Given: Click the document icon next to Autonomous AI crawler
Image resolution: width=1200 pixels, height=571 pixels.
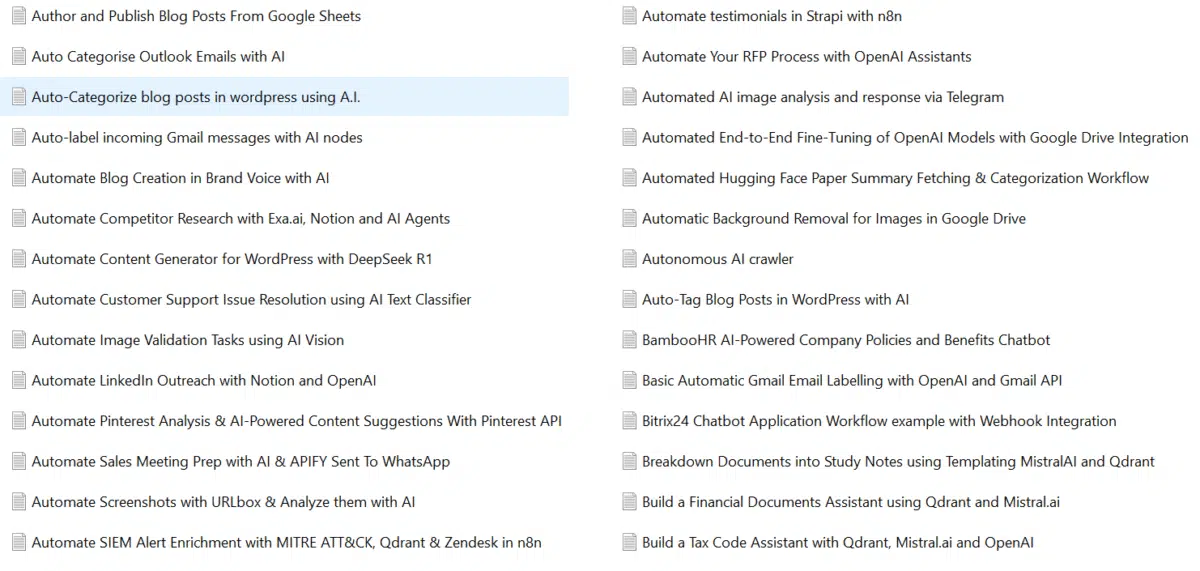Looking at the screenshot, I should [x=629, y=259].
